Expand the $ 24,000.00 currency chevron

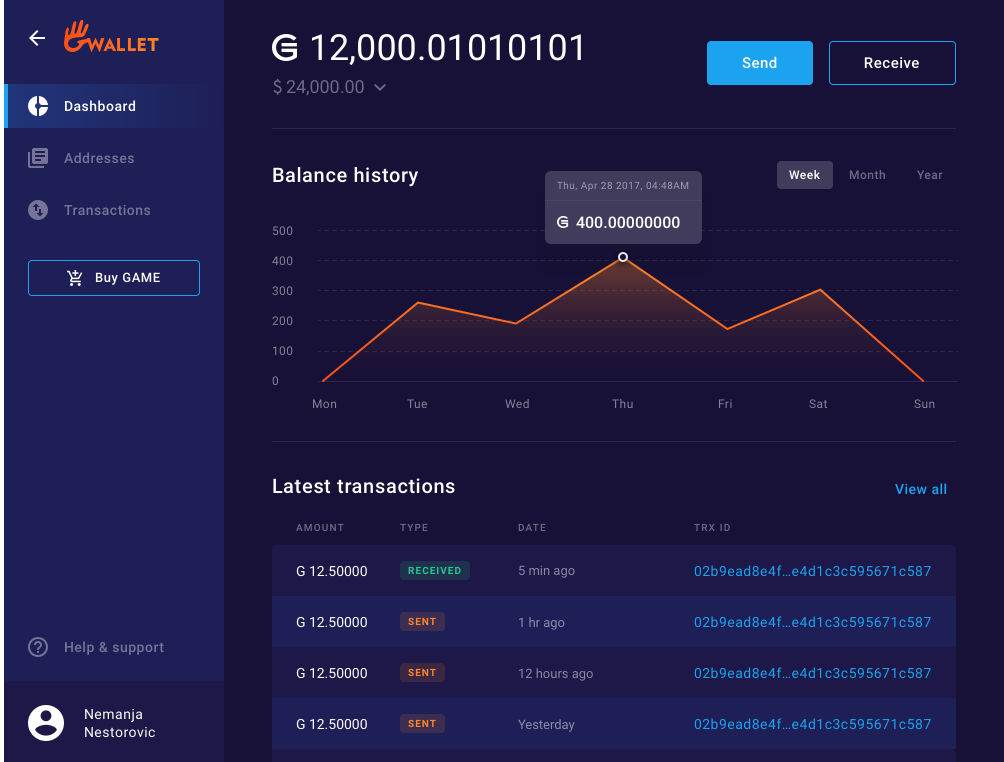380,87
